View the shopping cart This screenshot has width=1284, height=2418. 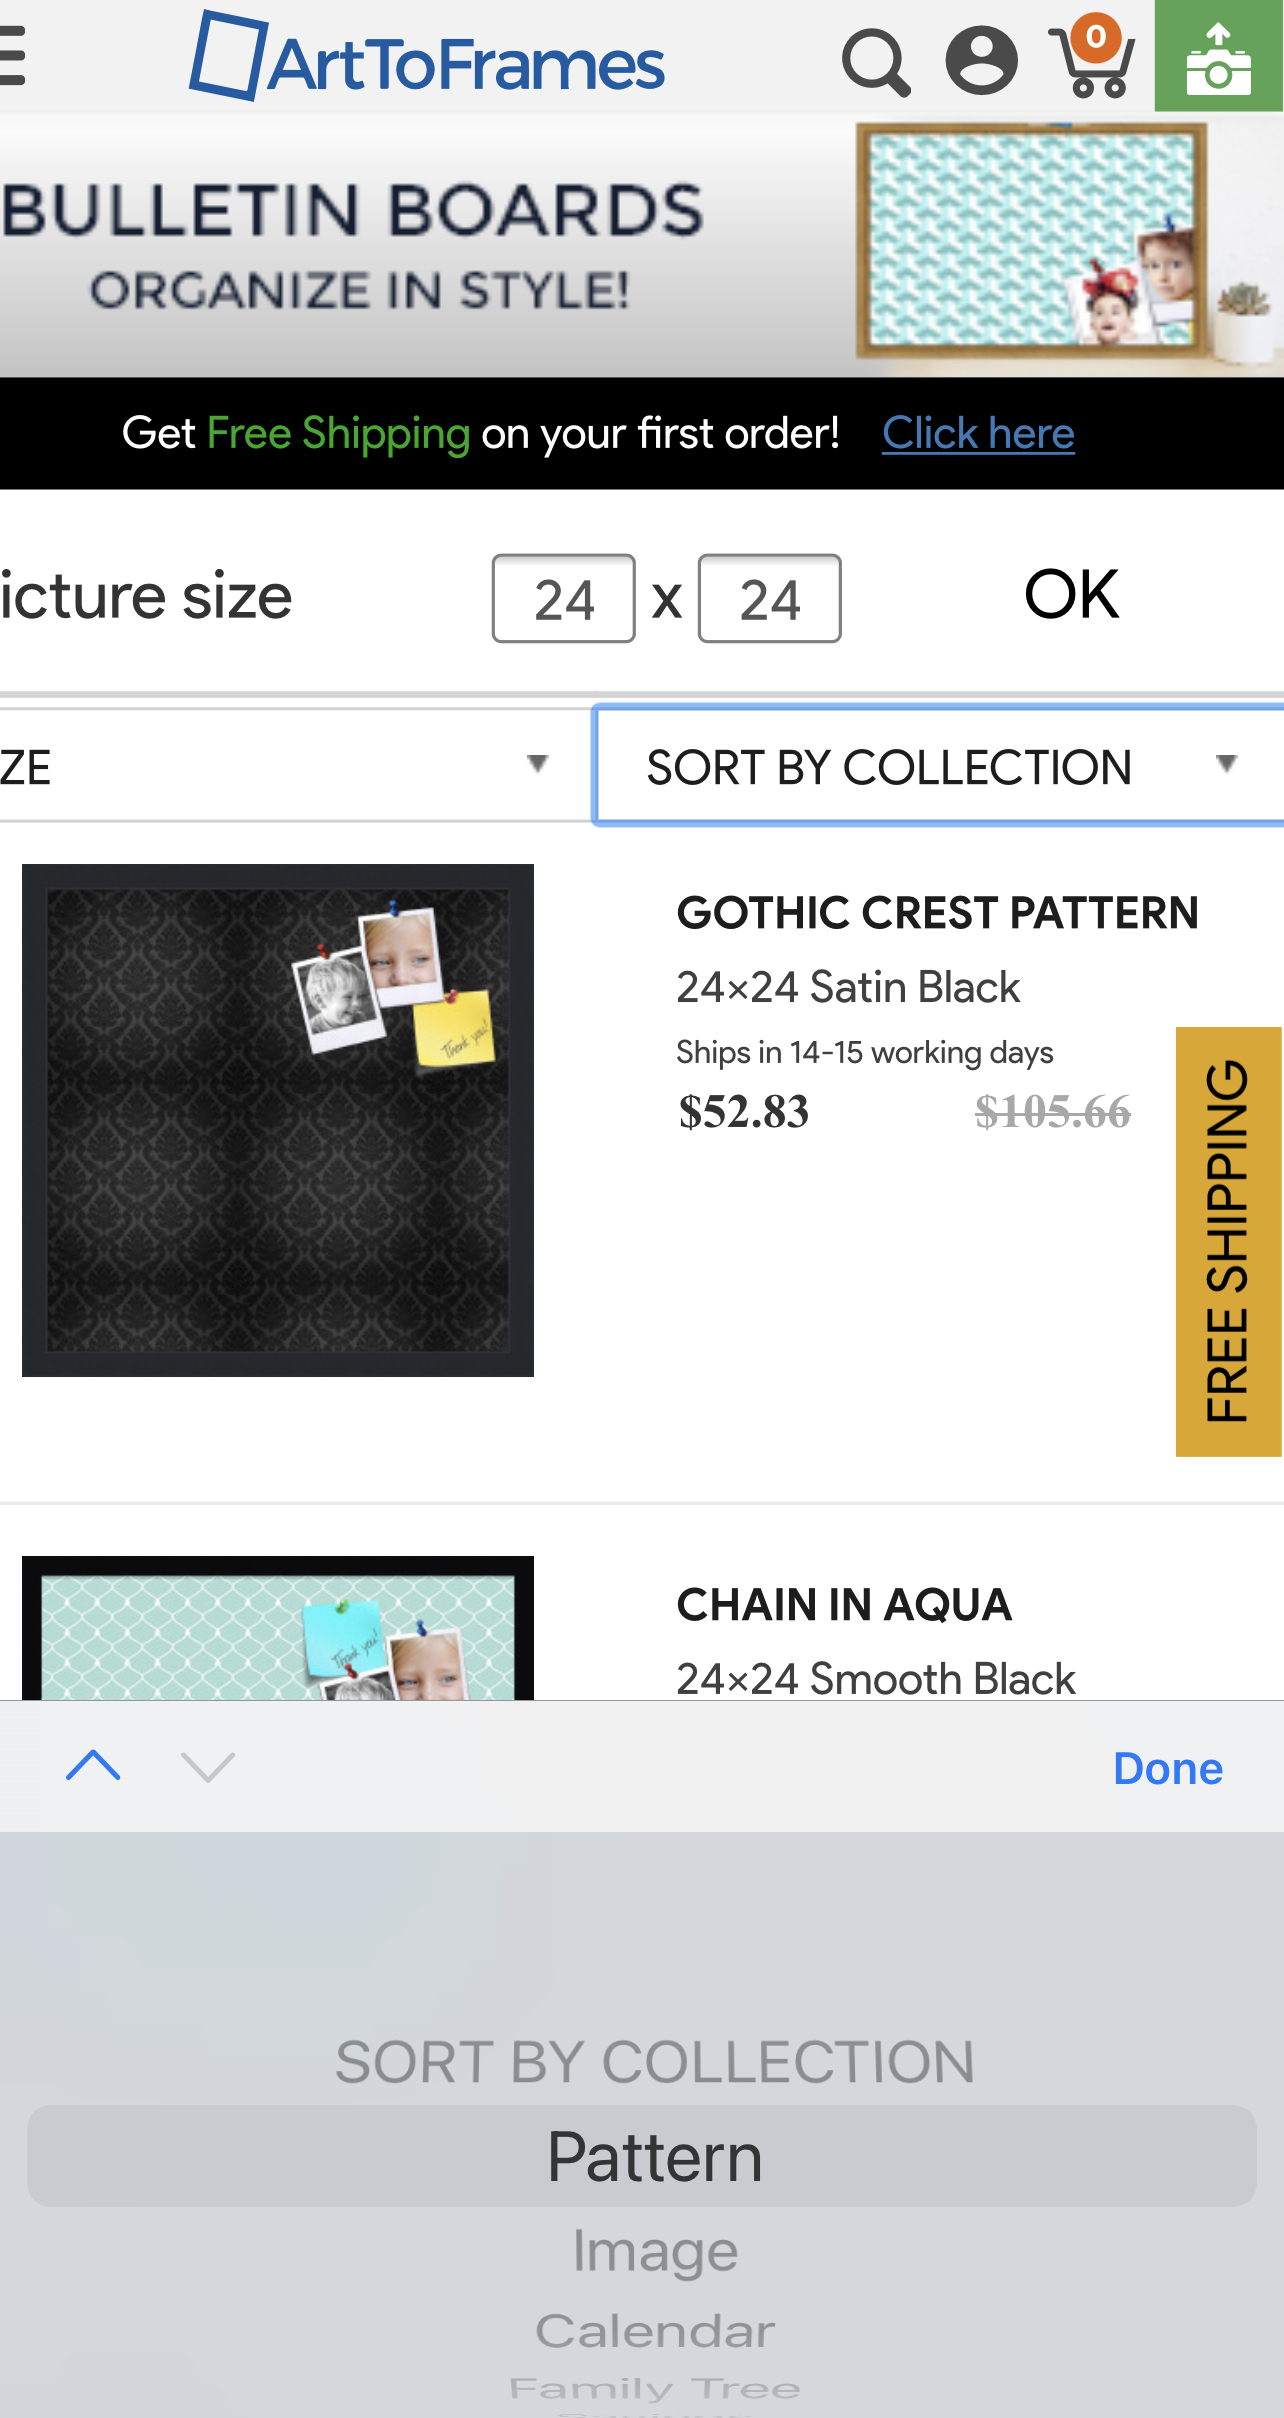tap(1092, 60)
